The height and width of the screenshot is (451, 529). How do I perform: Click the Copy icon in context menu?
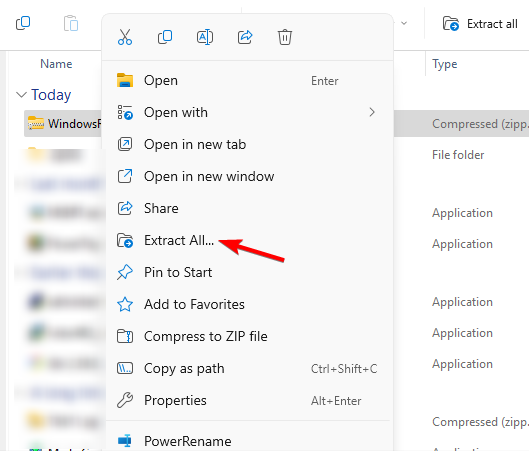(x=165, y=37)
